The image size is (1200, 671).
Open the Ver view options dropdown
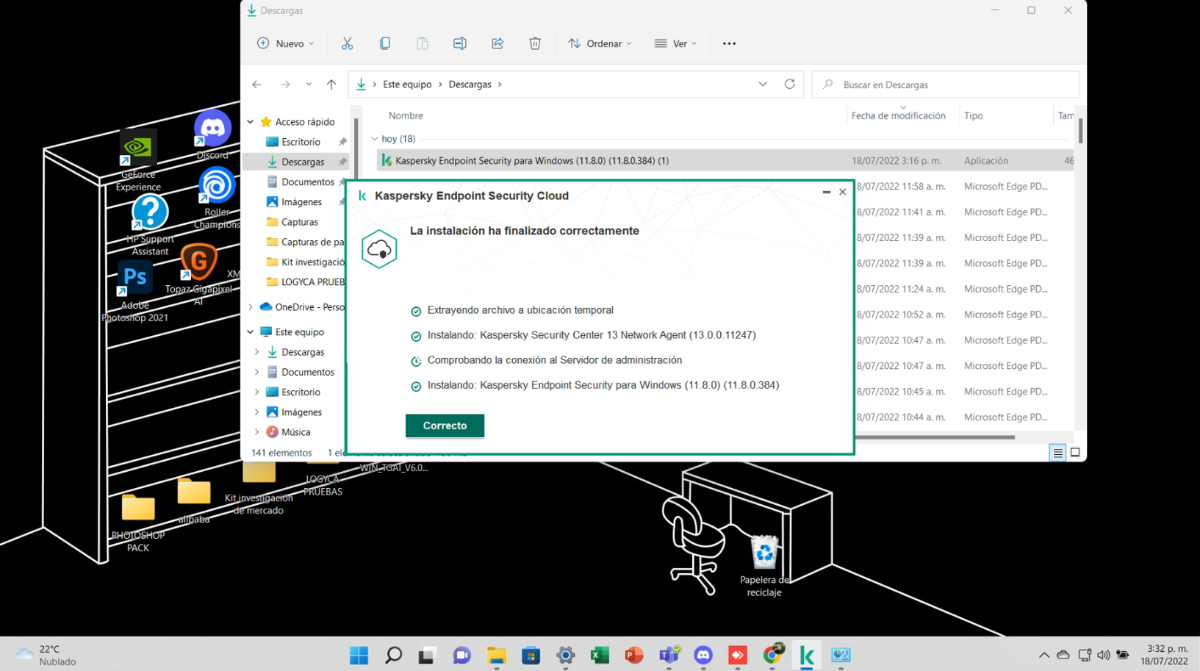pyautogui.click(x=676, y=44)
